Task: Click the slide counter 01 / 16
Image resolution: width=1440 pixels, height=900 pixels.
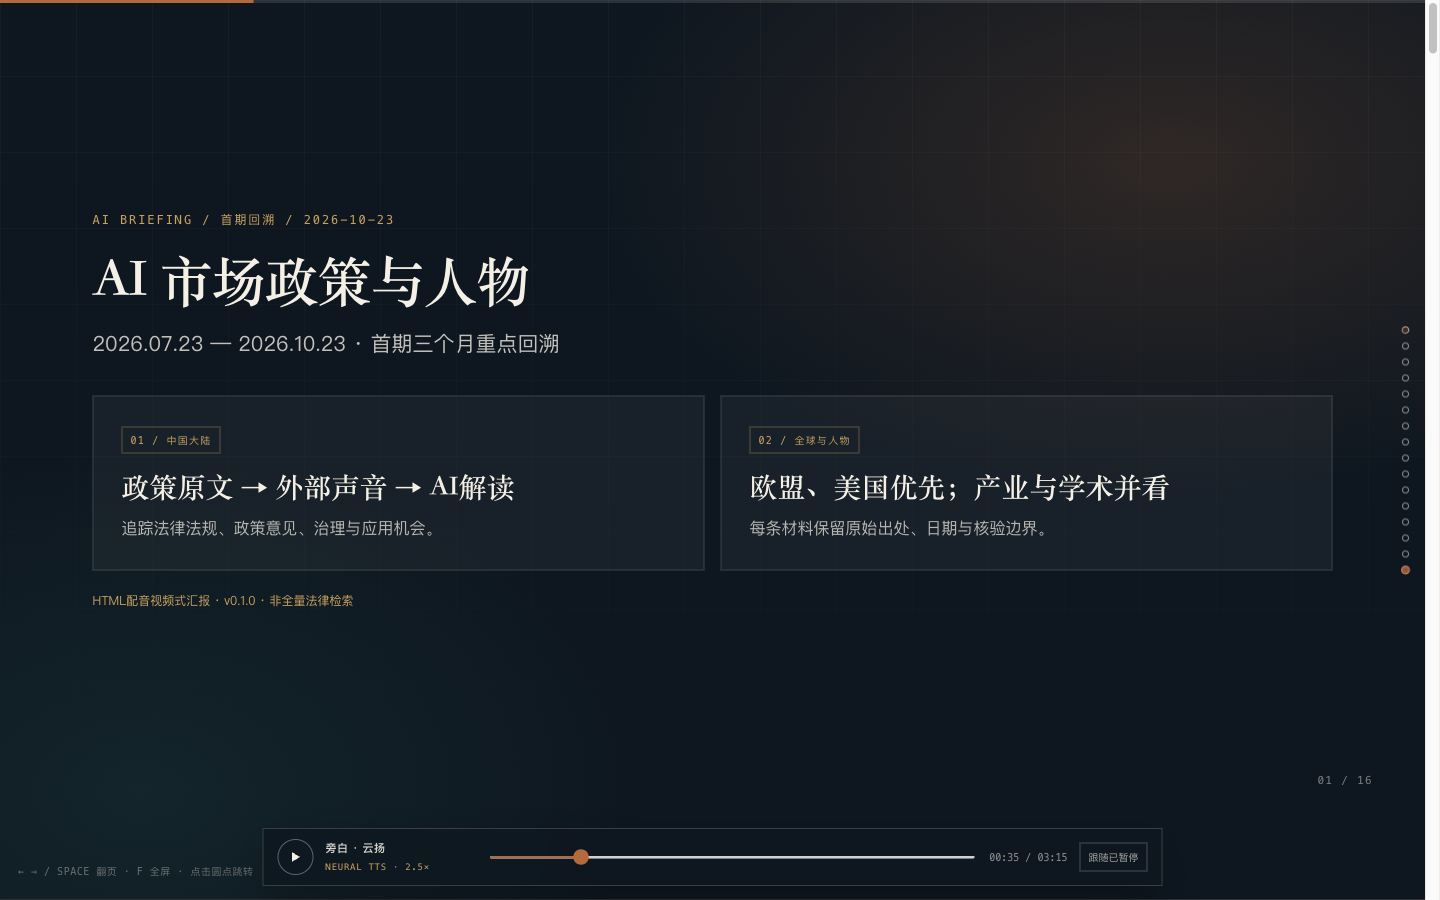Action: [1345, 780]
